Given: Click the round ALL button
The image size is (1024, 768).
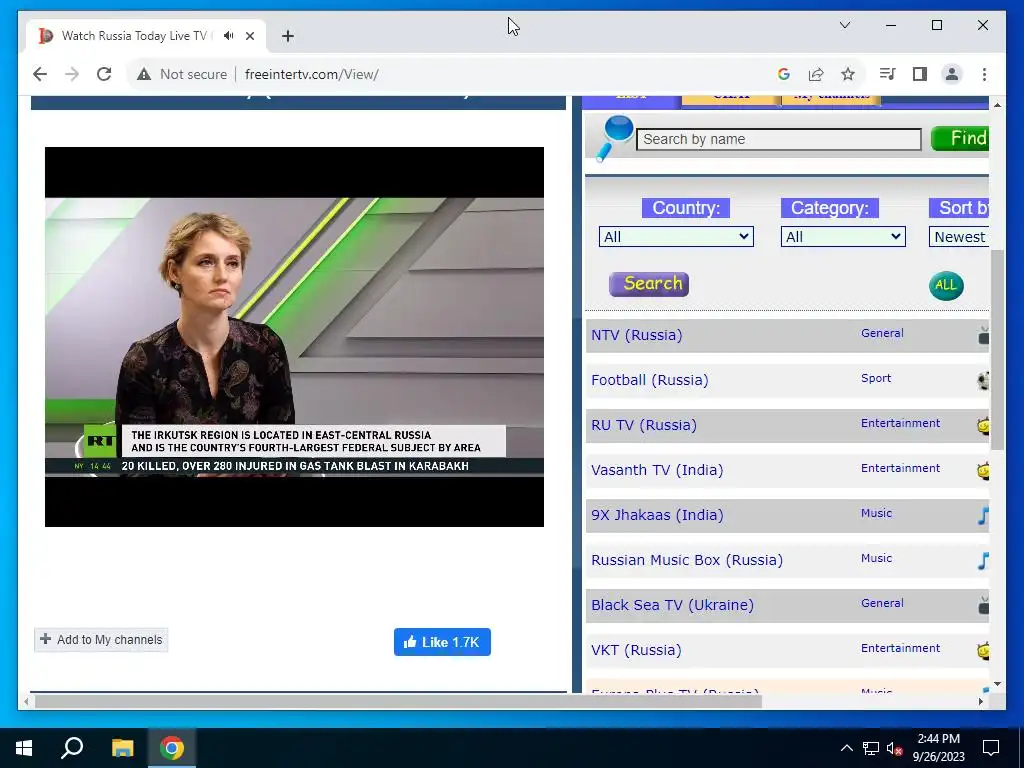Looking at the screenshot, I should 946,285.
